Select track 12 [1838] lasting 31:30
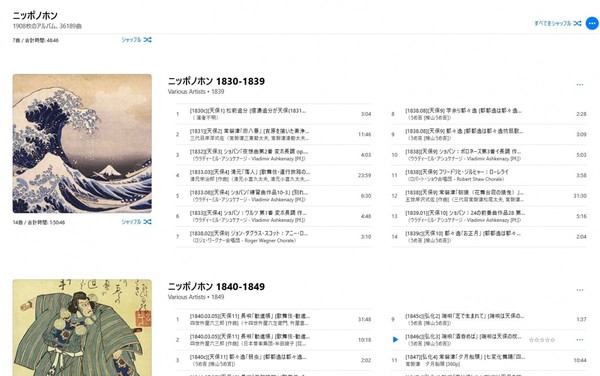This screenshot has width=600, height=376. 489,196
